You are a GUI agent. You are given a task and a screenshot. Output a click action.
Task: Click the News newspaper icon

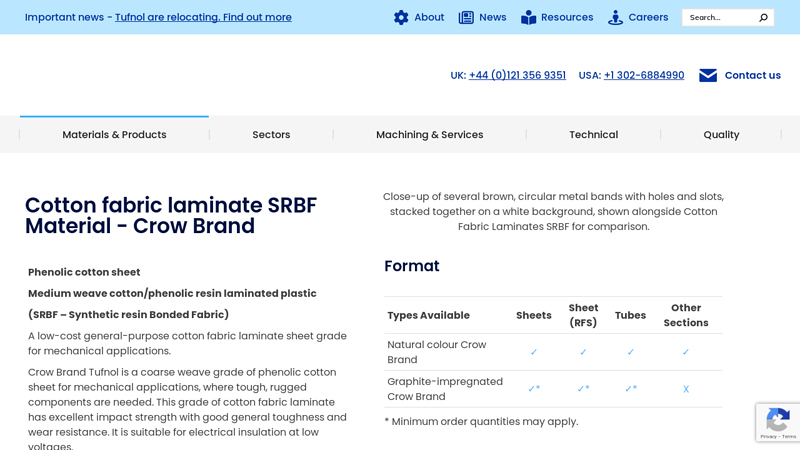tap(466, 17)
